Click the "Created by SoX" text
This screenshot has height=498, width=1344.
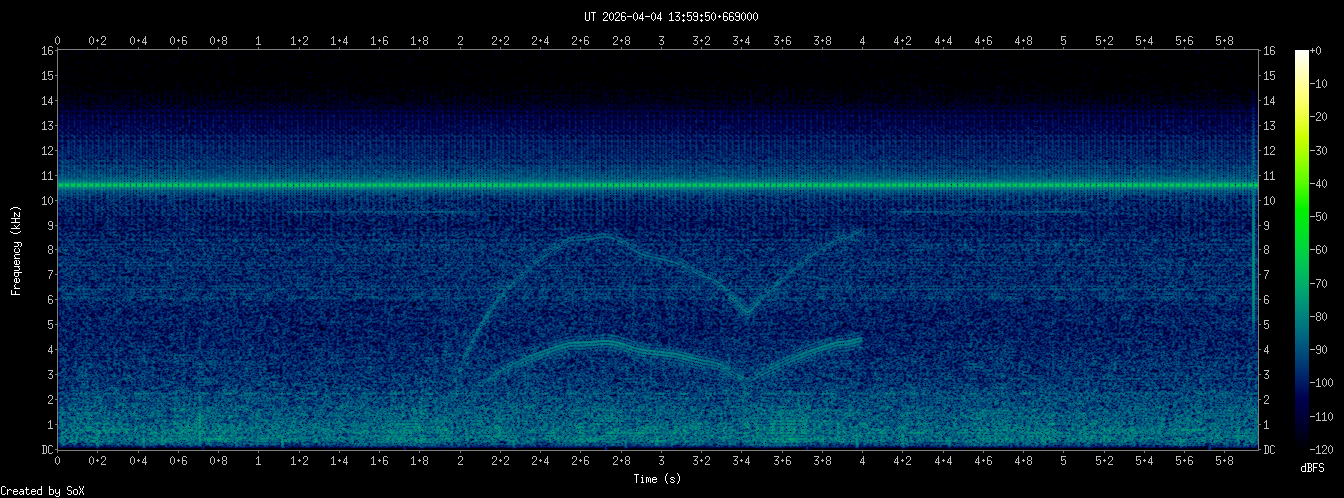click(42, 490)
